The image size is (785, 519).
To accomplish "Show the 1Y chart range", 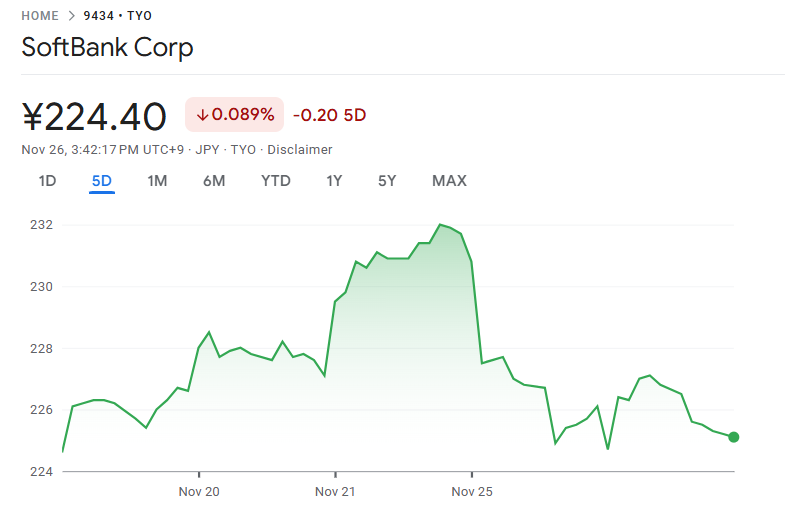I will 334,181.
